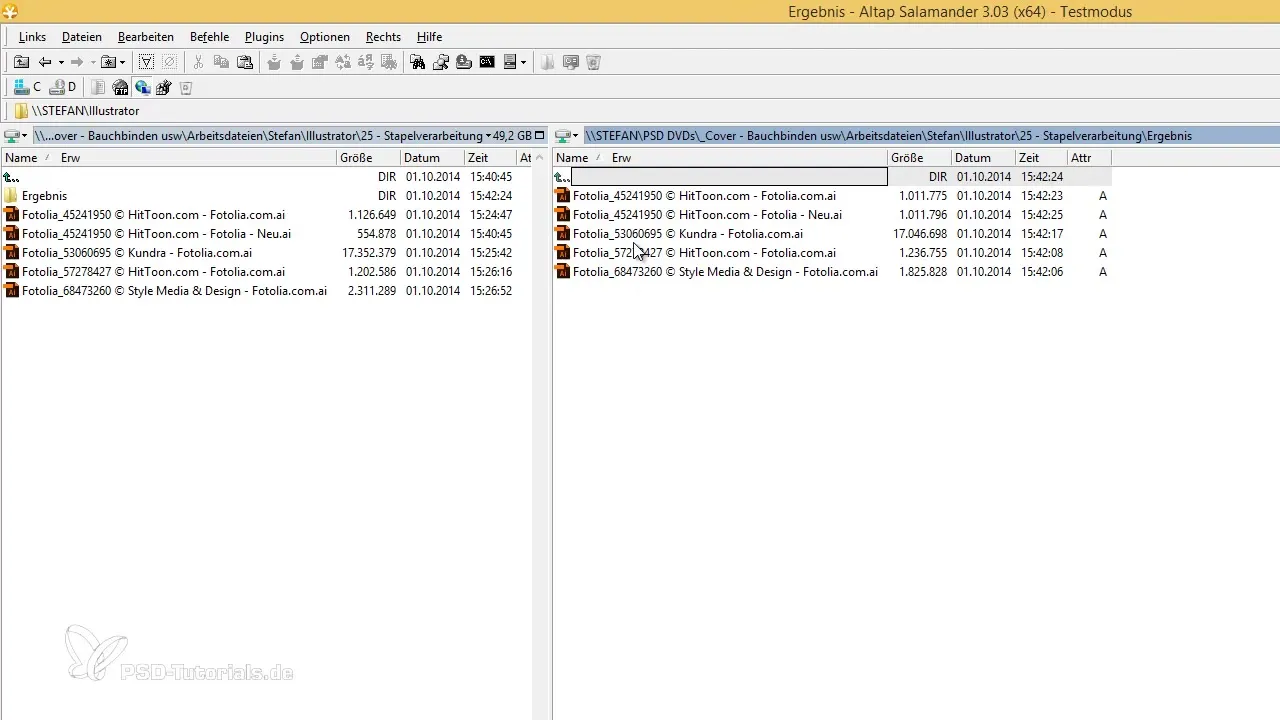Click the paste clipboard icon
Image resolution: width=1280 pixels, height=720 pixels.
[244, 62]
